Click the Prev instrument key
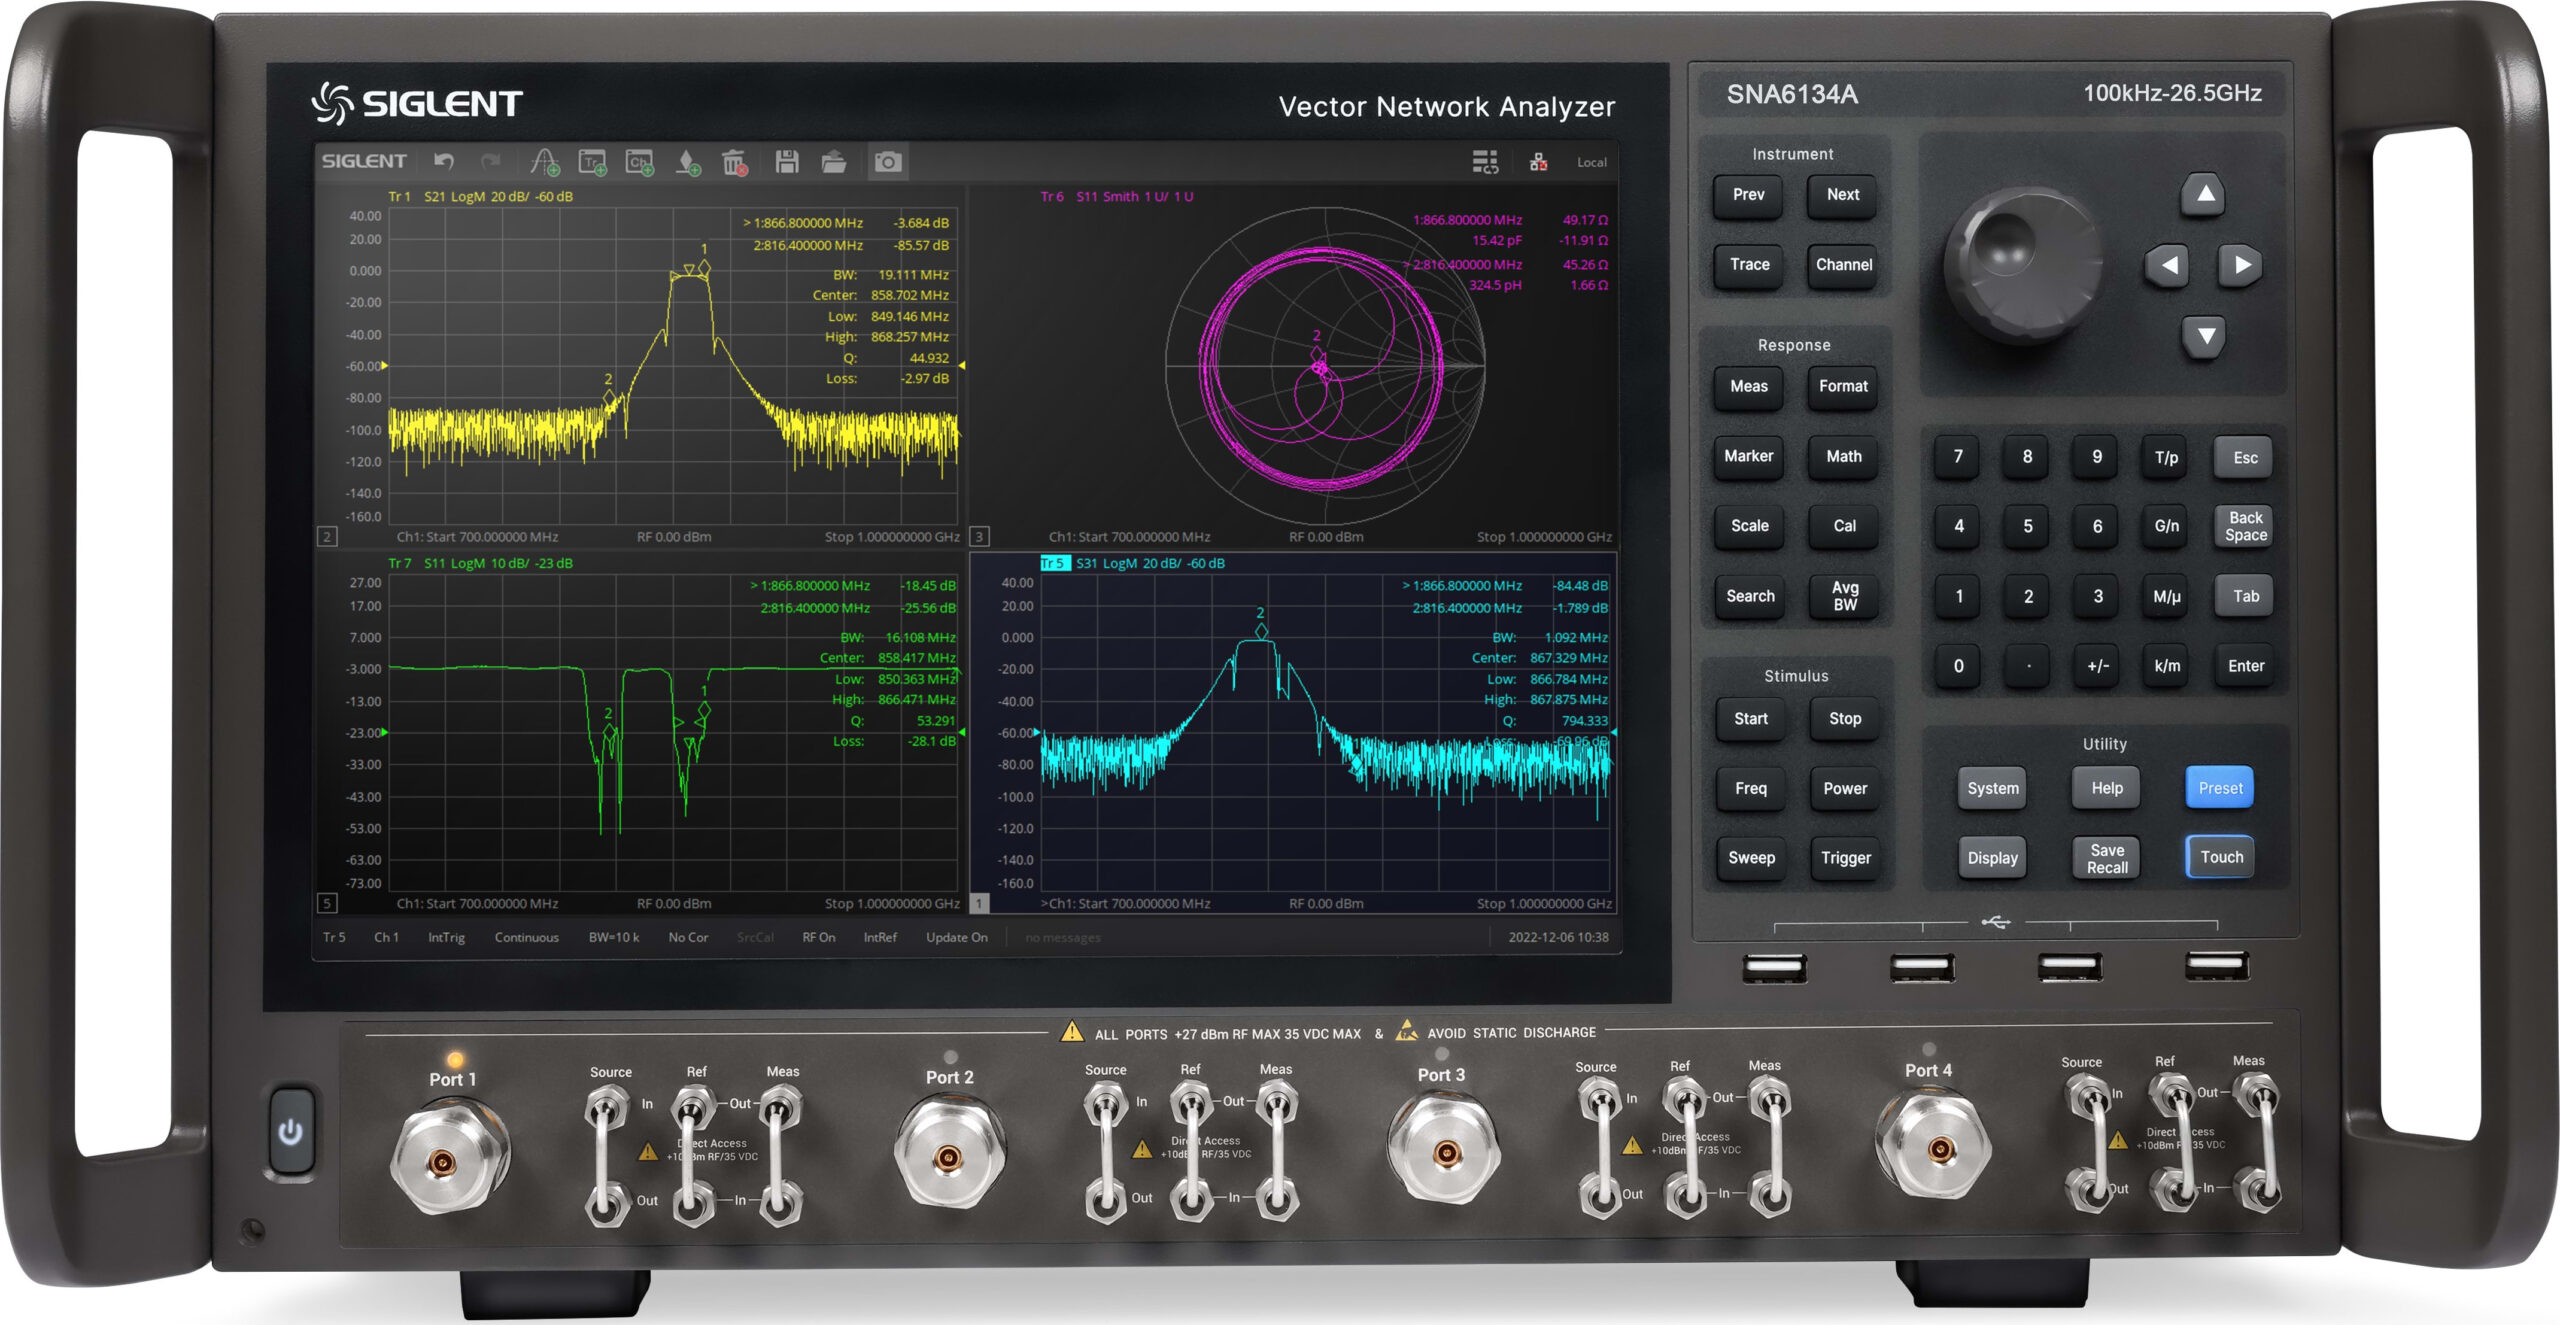This screenshot has height=1325, width=2560. click(x=1748, y=195)
